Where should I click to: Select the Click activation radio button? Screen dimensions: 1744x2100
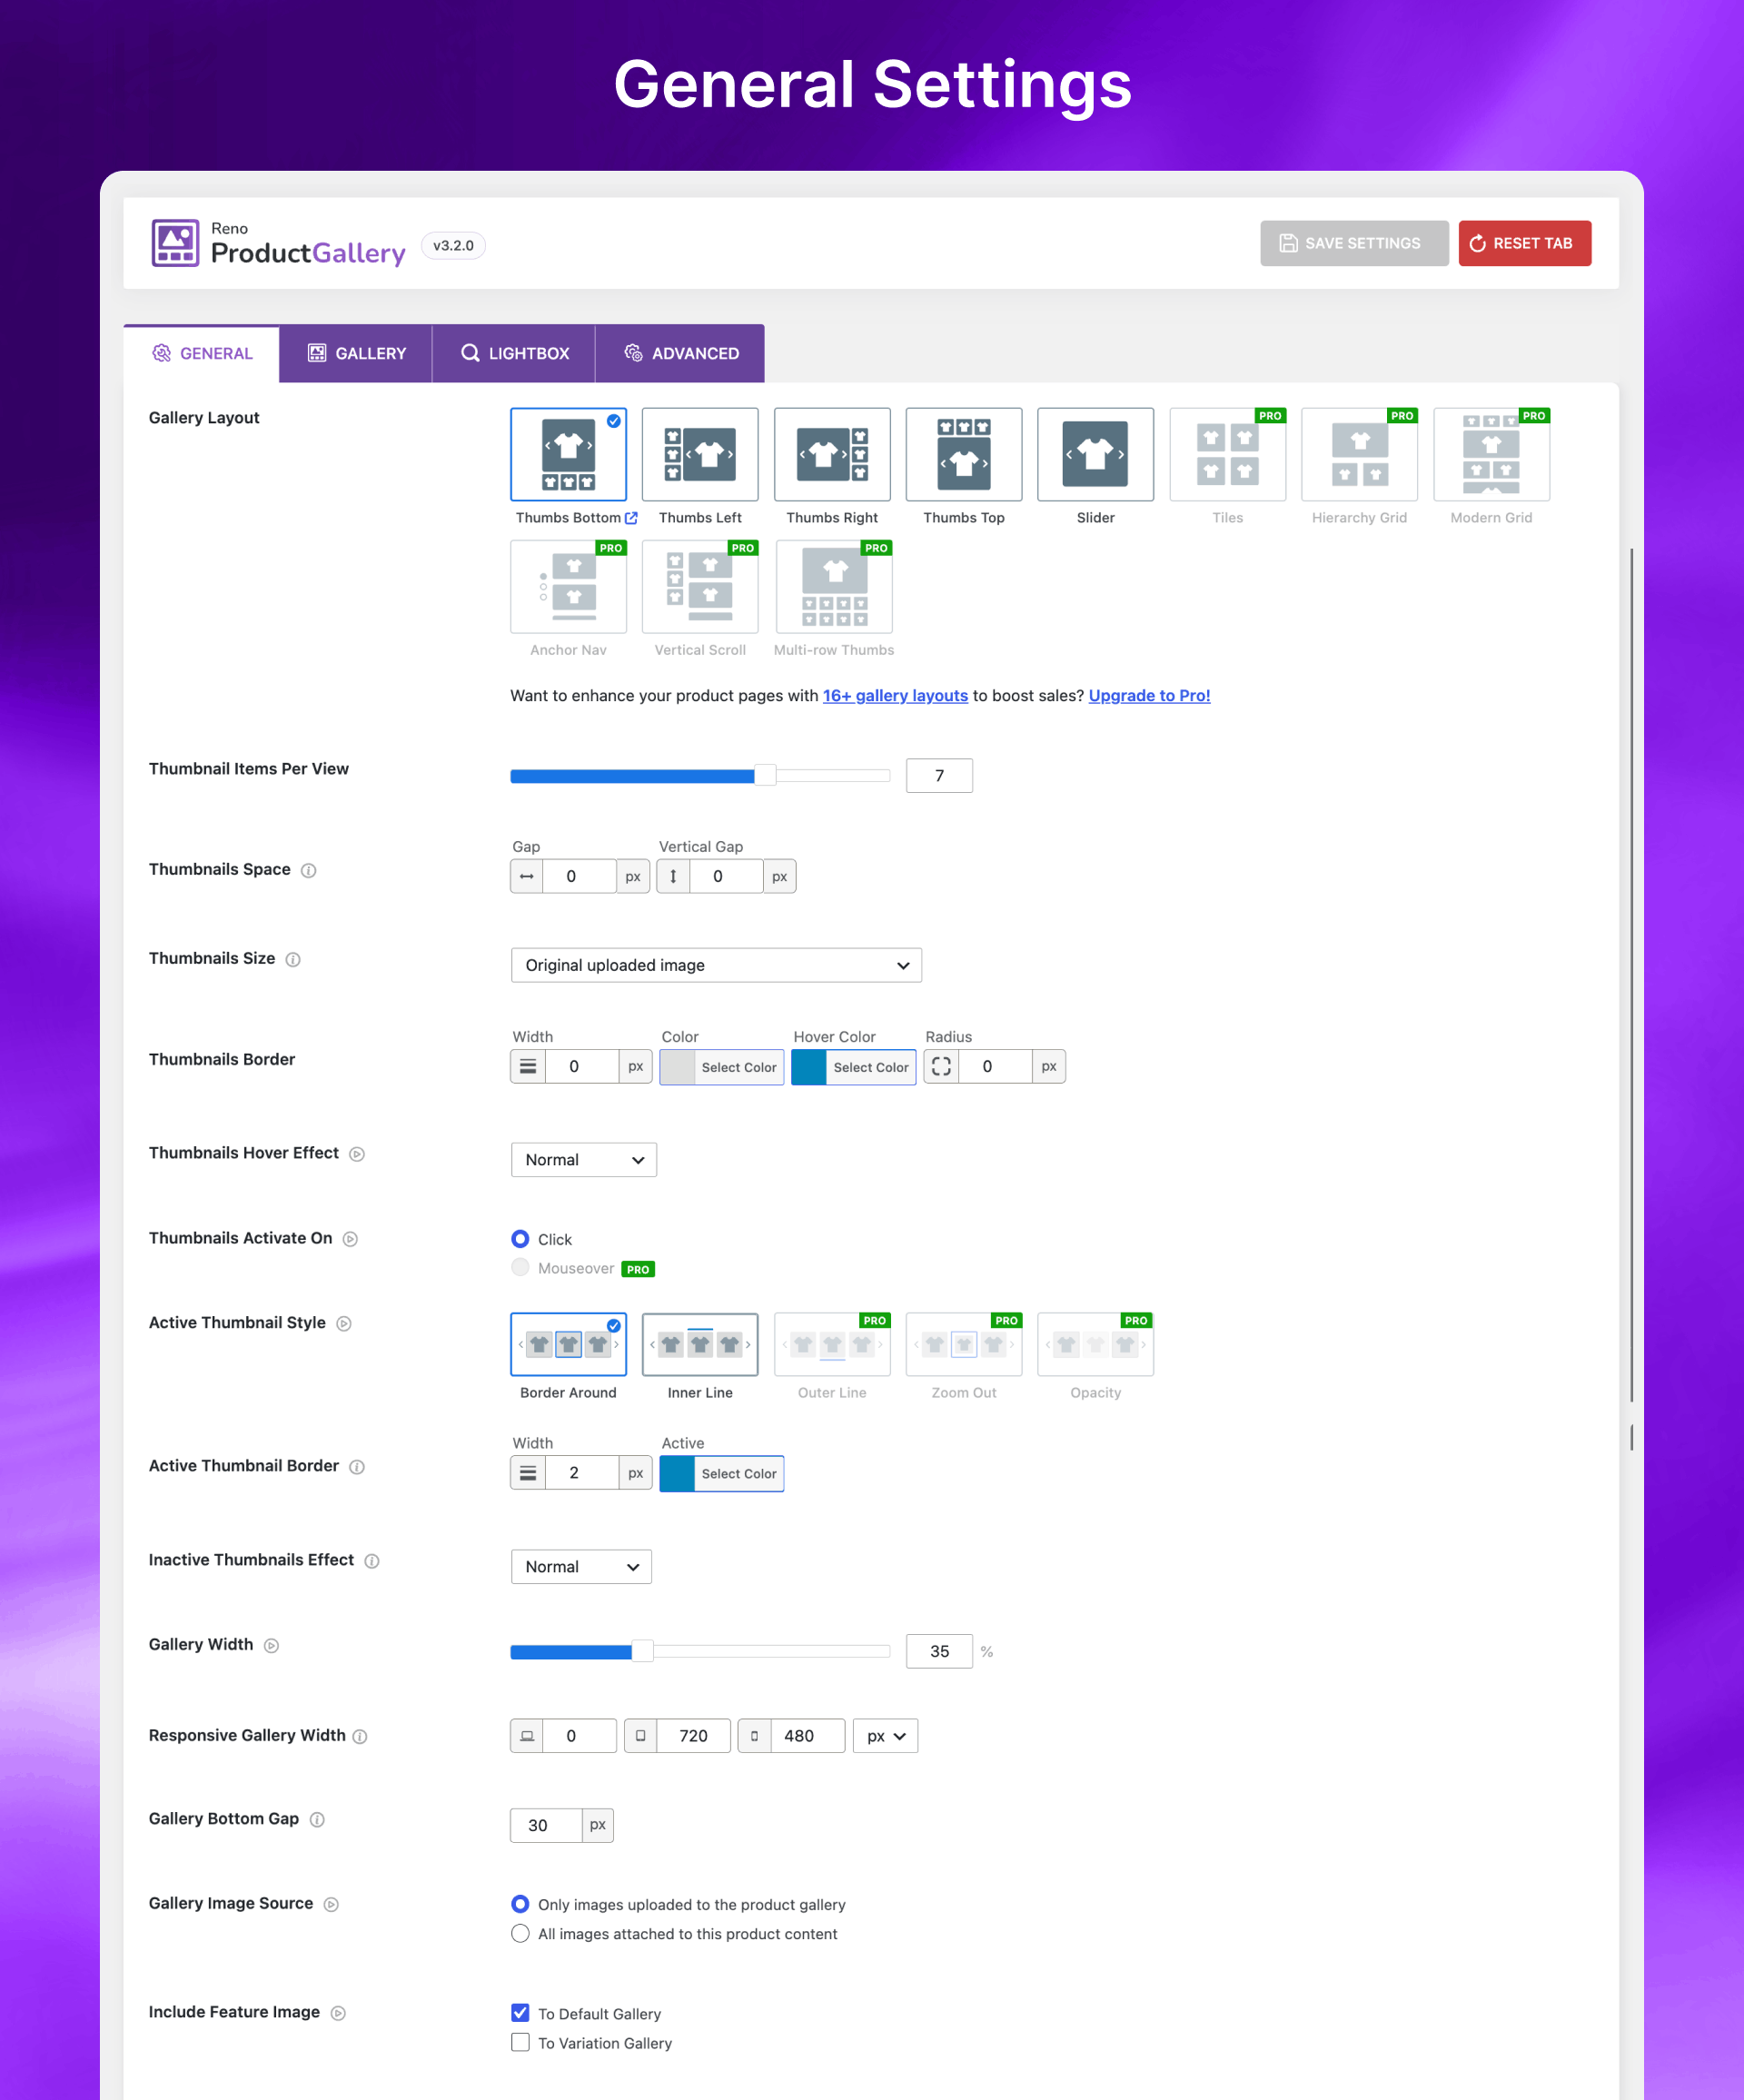[520, 1239]
